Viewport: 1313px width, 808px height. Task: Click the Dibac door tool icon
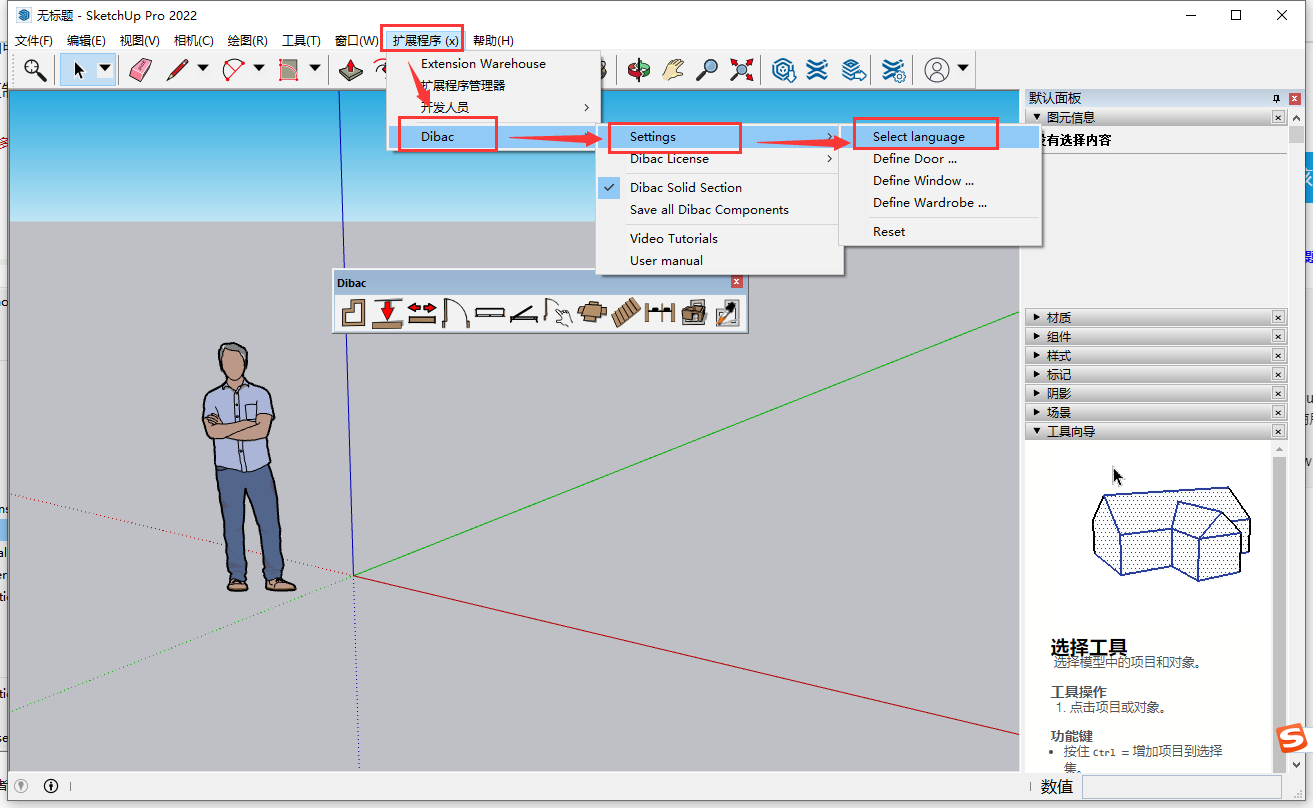(x=455, y=314)
